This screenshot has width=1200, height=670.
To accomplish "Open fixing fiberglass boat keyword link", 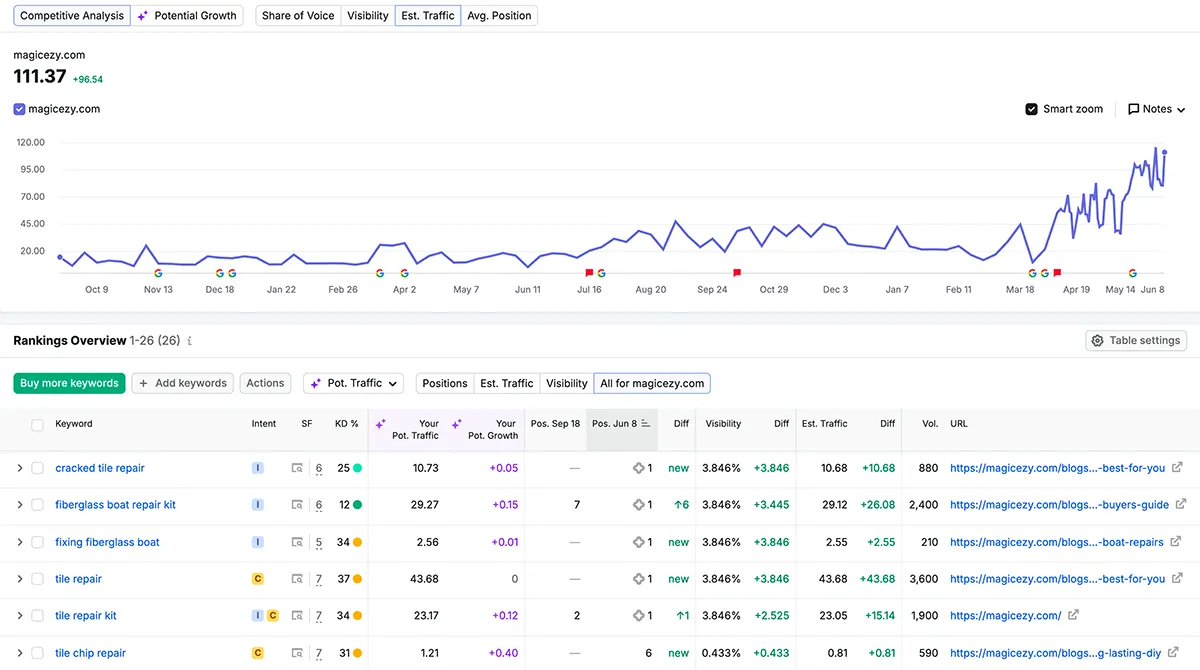I will coord(107,542).
